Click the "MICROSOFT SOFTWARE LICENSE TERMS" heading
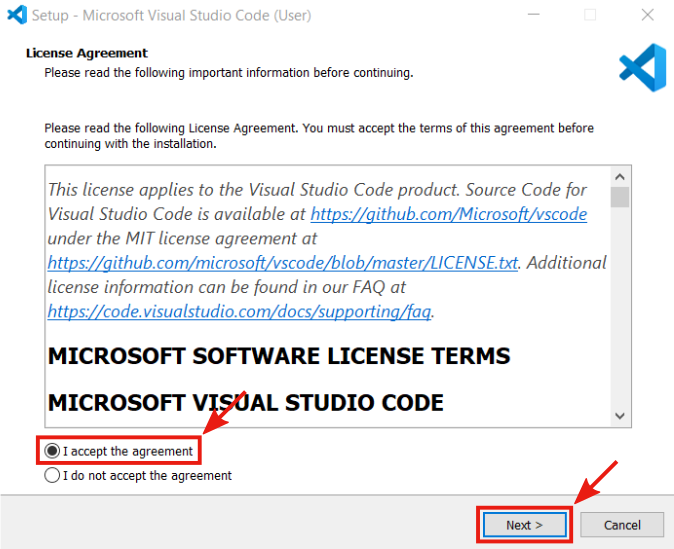This screenshot has height=549, width=674. click(279, 356)
